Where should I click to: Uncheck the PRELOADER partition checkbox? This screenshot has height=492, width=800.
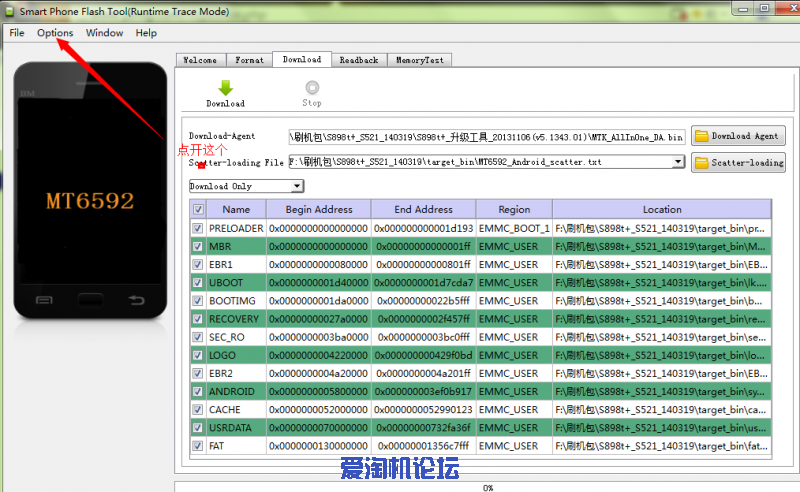(198, 228)
